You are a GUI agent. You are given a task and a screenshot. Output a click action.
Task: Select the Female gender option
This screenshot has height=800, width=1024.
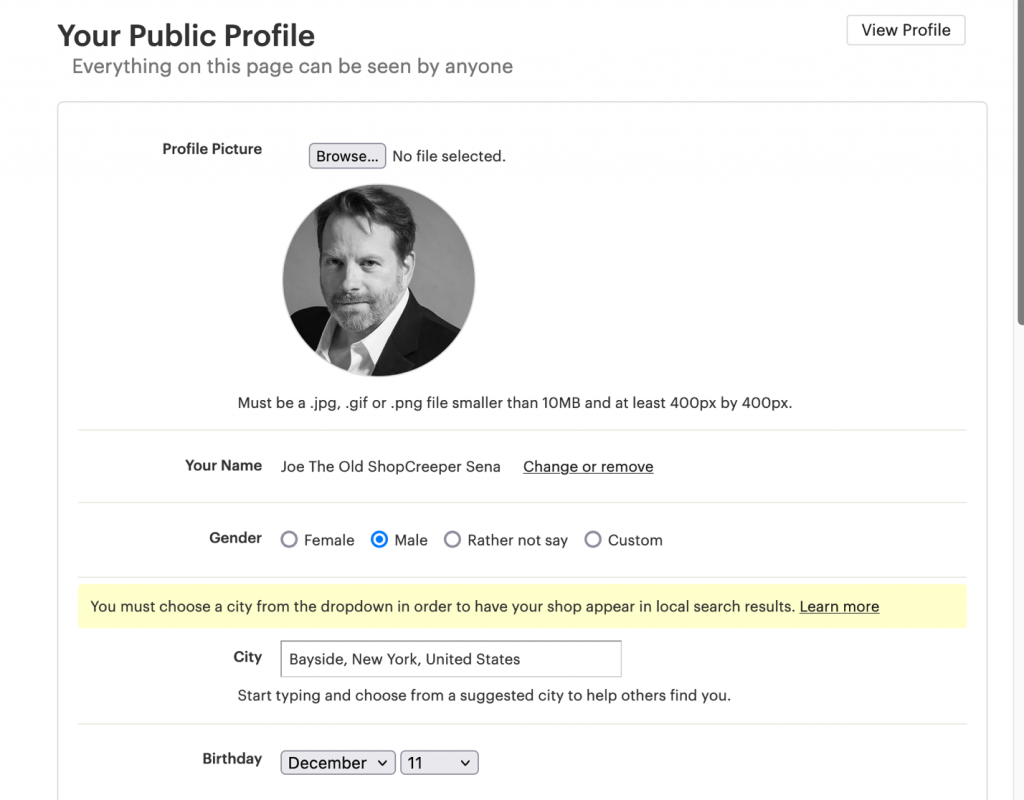coord(289,539)
